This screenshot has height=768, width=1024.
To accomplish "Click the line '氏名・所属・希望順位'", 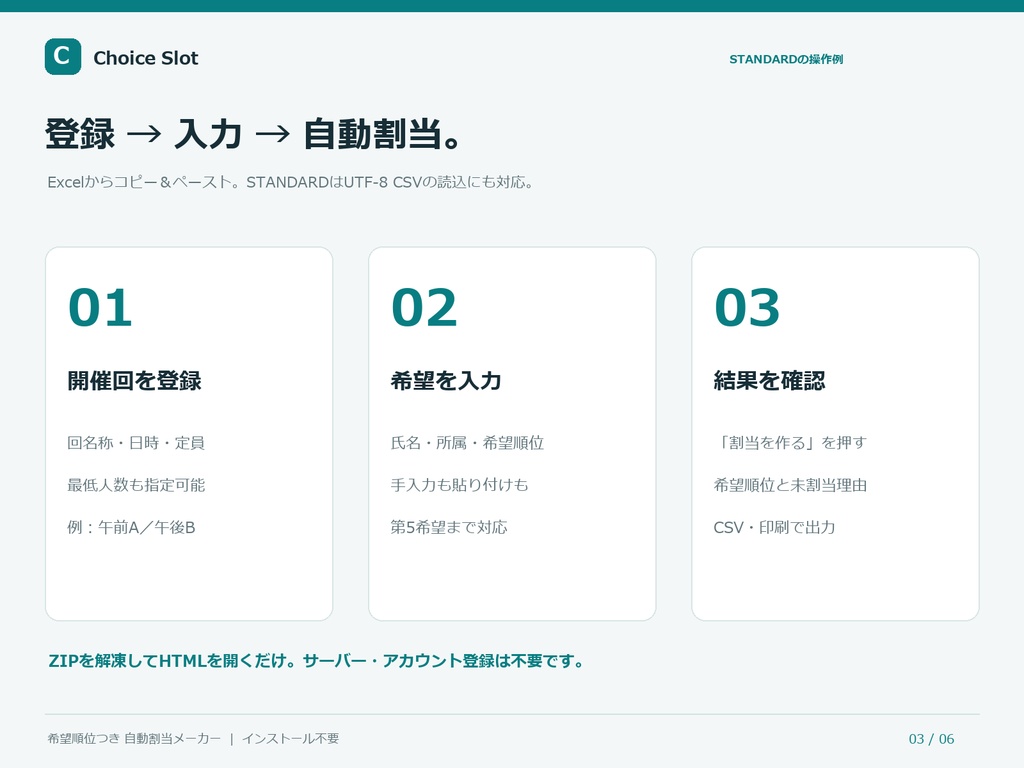I will click(x=467, y=443).
